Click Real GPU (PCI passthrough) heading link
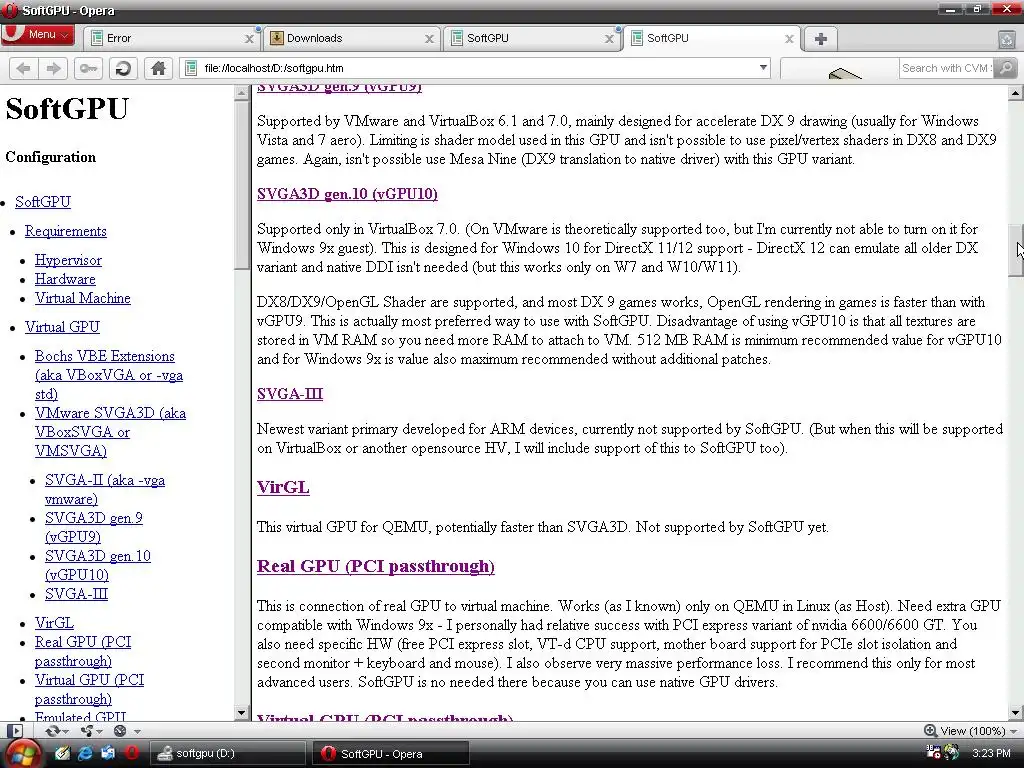1024x768 pixels. (x=376, y=566)
